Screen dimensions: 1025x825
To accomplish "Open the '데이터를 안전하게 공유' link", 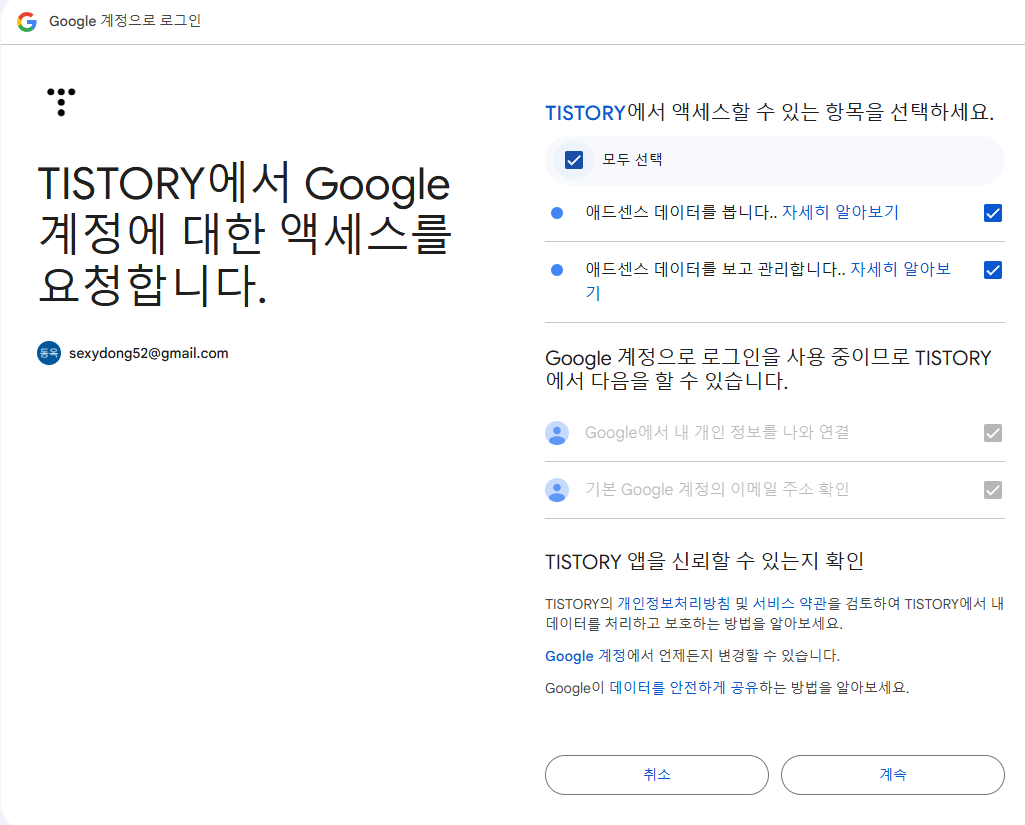I will [x=684, y=688].
